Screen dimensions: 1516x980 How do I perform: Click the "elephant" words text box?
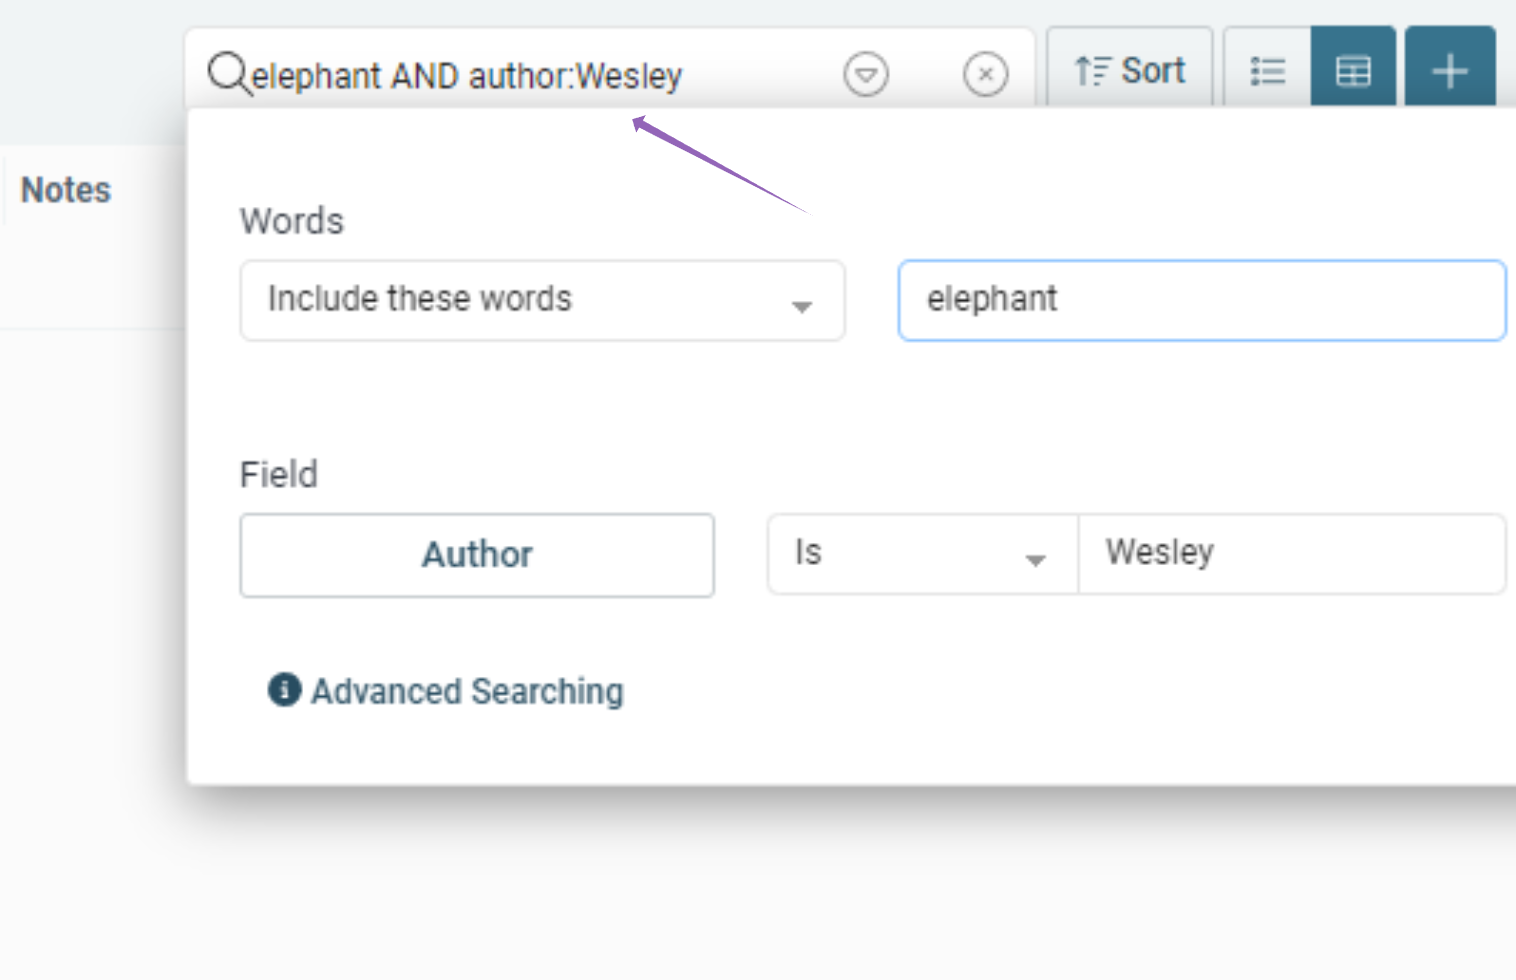point(1200,300)
